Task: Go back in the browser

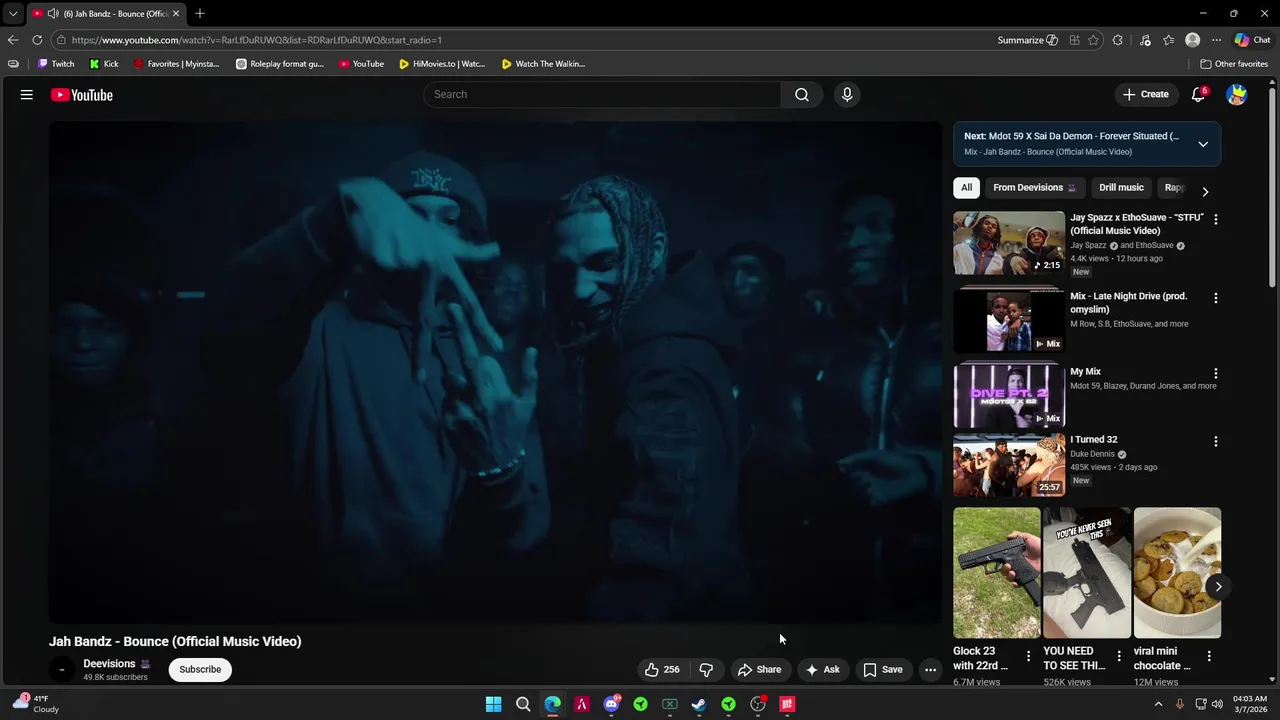Action: click(12, 40)
